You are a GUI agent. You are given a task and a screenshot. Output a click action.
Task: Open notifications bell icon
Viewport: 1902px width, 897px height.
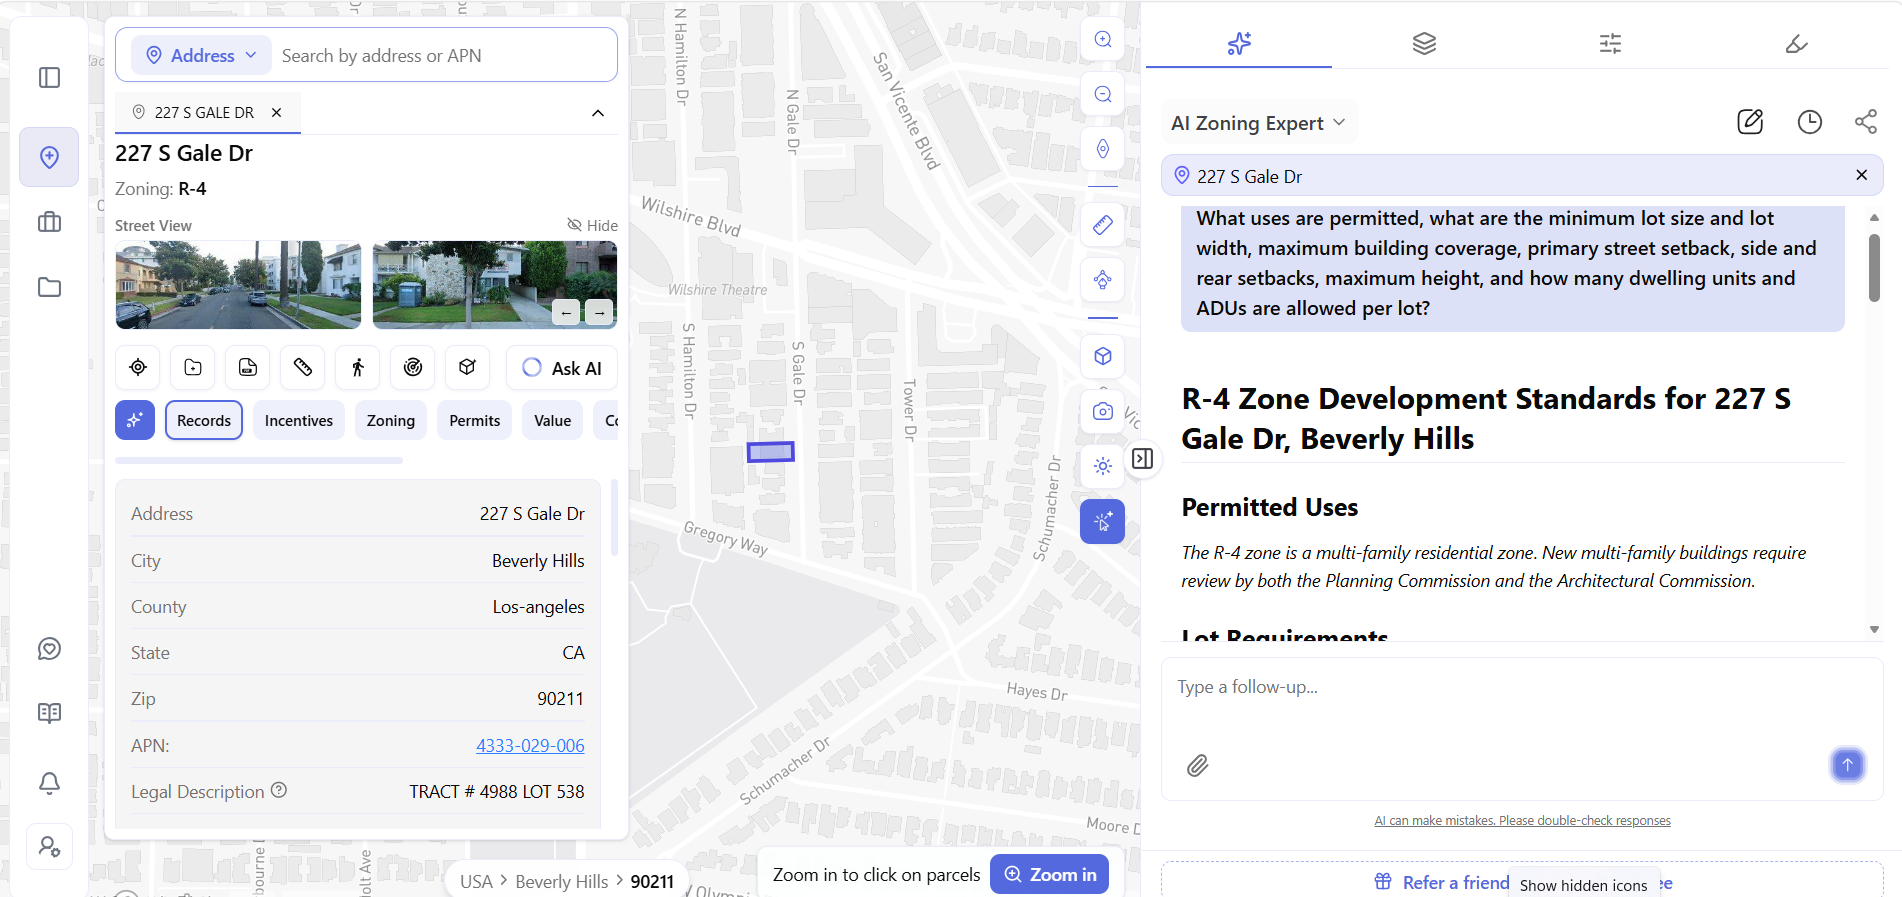[x=49, y=782]
